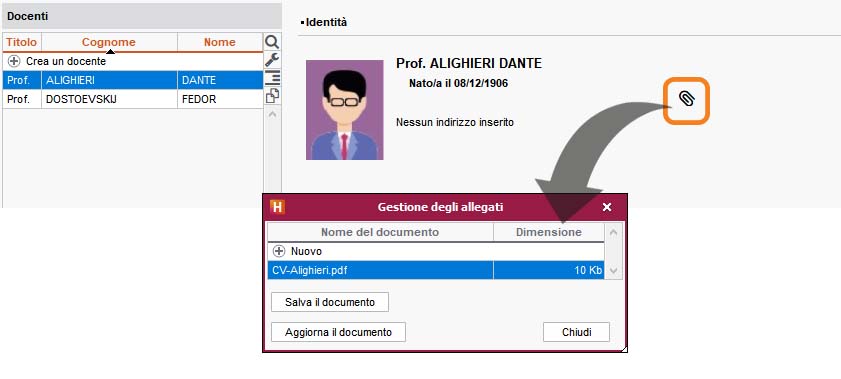Click the Titolo column header
The image size is (841, 379).
pyautogui.click(x=22, y=42)
